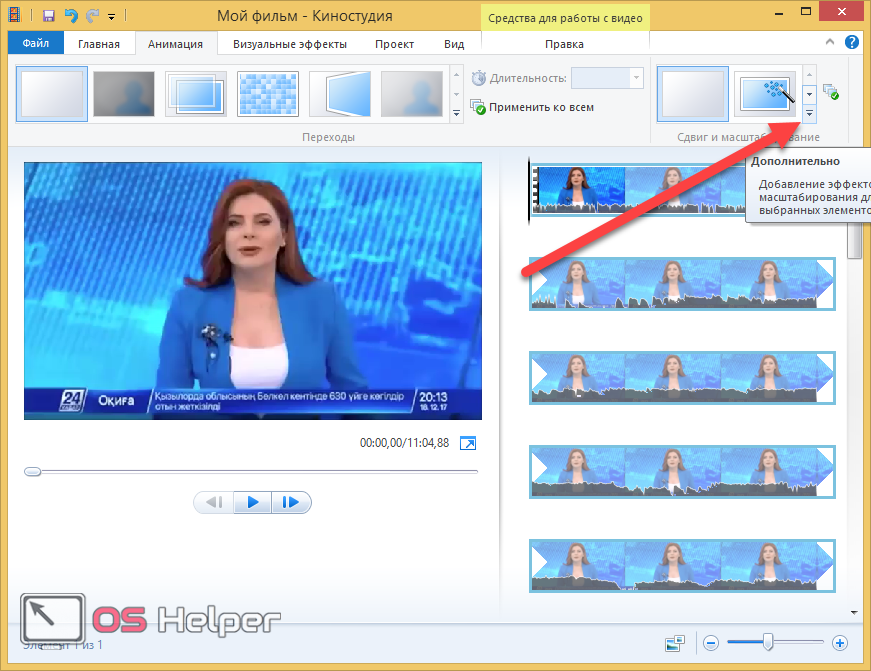Select the blurred crossfade transition thumbnail
This screenshot has width=871, height=671.
(123, 94)
